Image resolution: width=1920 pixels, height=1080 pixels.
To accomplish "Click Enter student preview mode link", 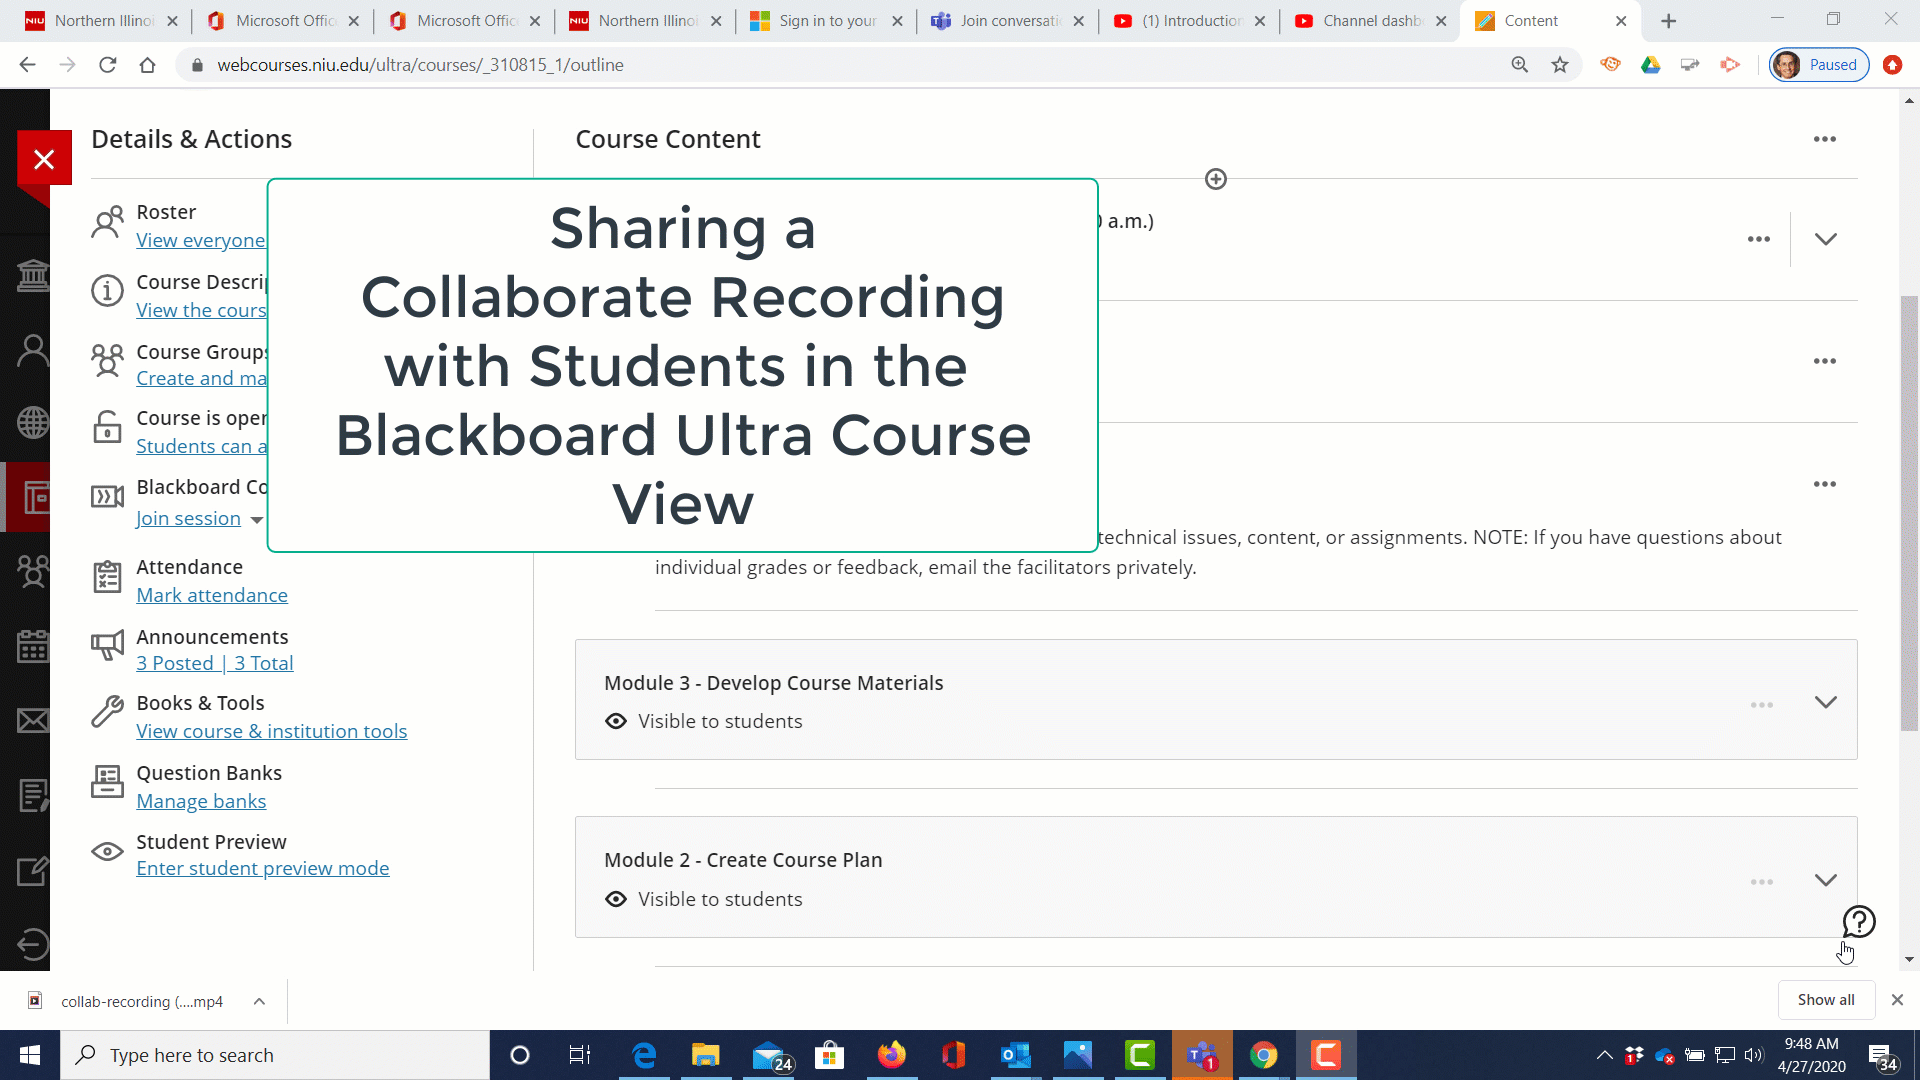I will (x=263, y=868).
